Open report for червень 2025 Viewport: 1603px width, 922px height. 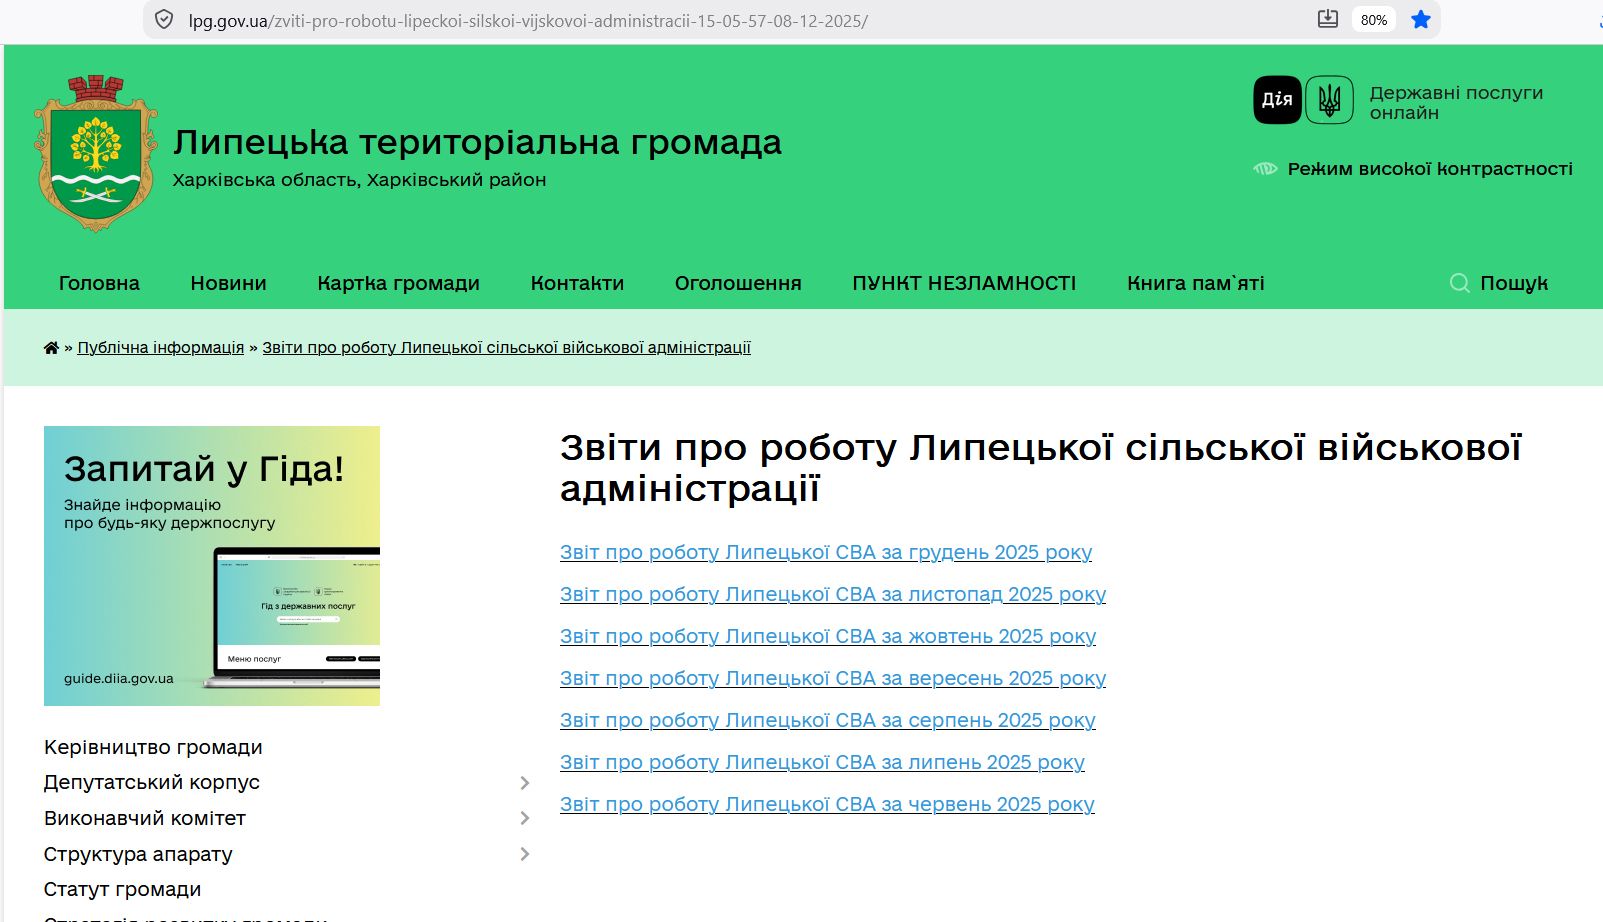[x=827, y=804]
